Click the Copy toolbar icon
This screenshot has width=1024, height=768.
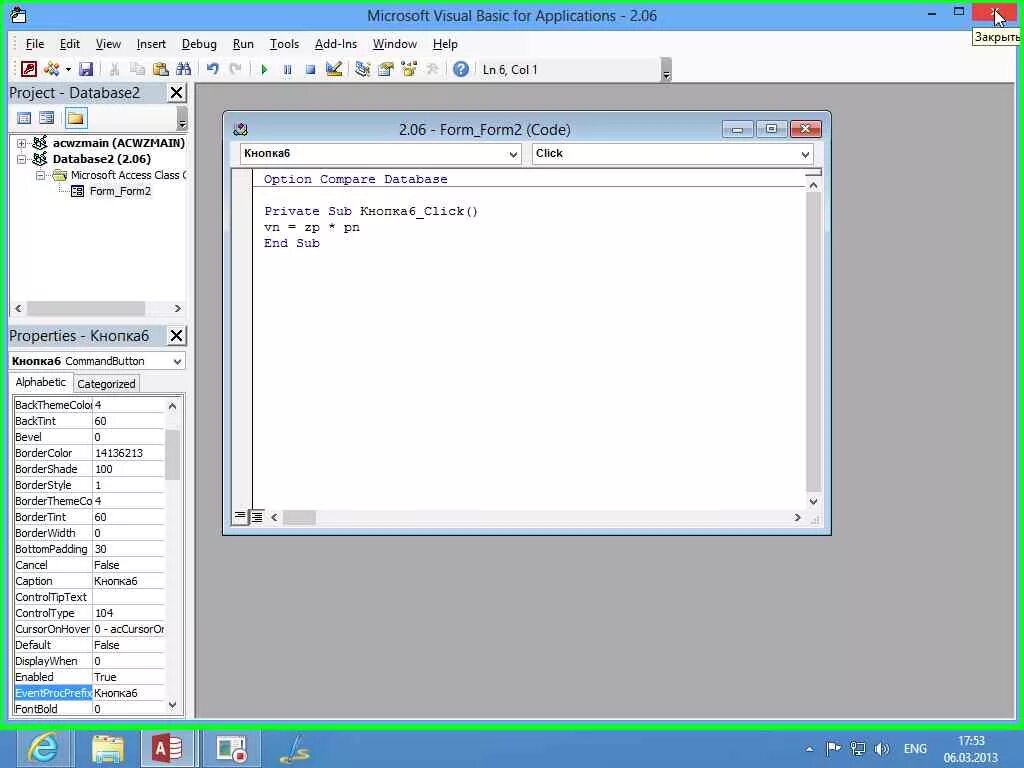click(x=137, y=69)
